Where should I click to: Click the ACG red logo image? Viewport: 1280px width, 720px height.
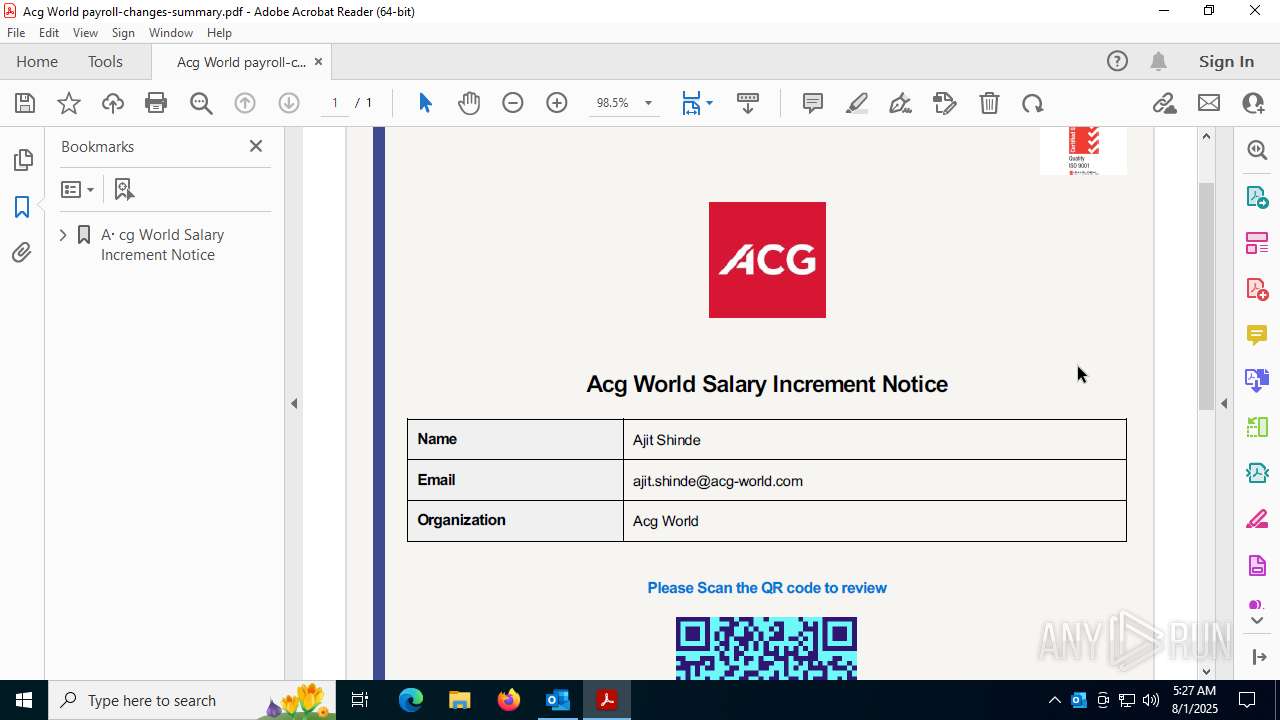point(767,260)
